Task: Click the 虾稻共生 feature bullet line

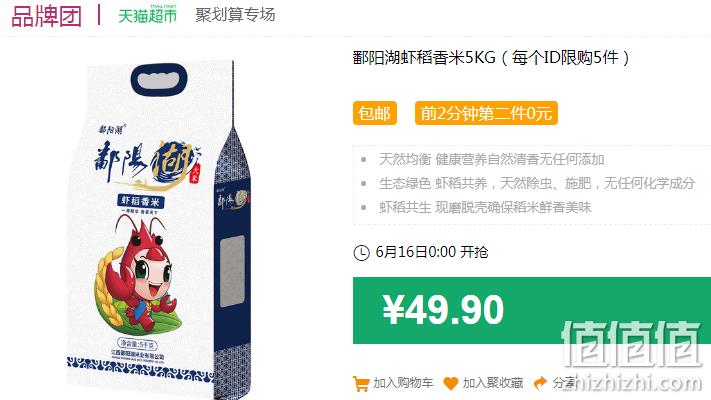Action: pyautogui.click(x=485, y=207)
